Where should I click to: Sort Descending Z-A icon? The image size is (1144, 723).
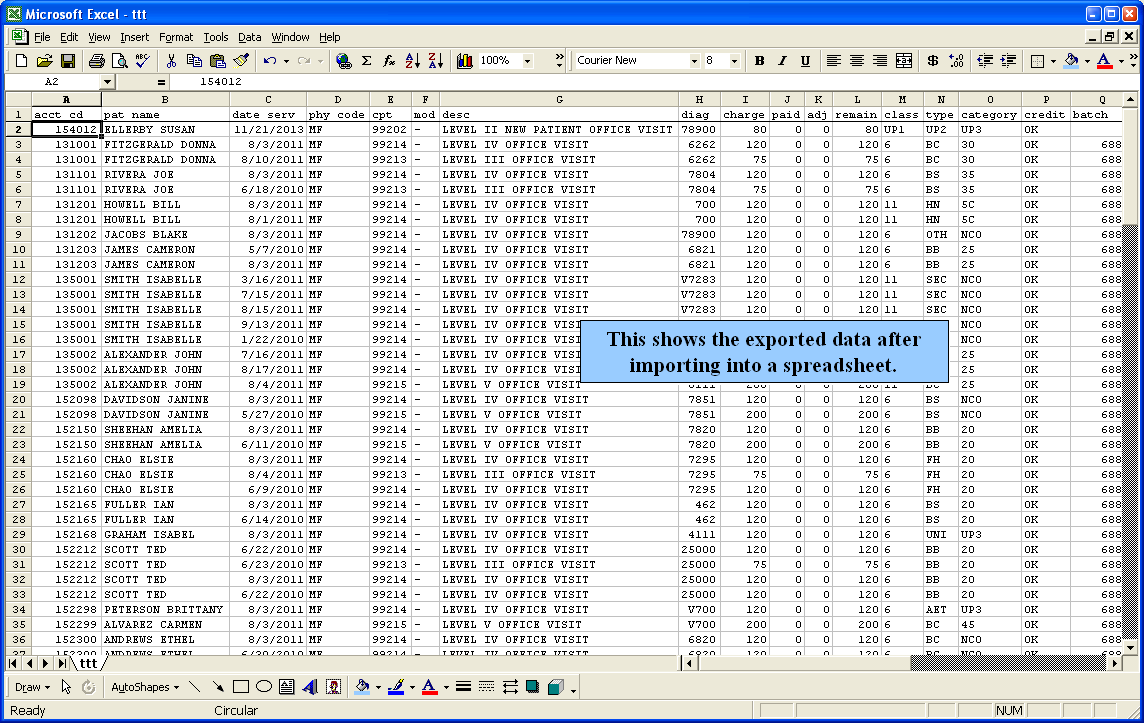(436, 61)
